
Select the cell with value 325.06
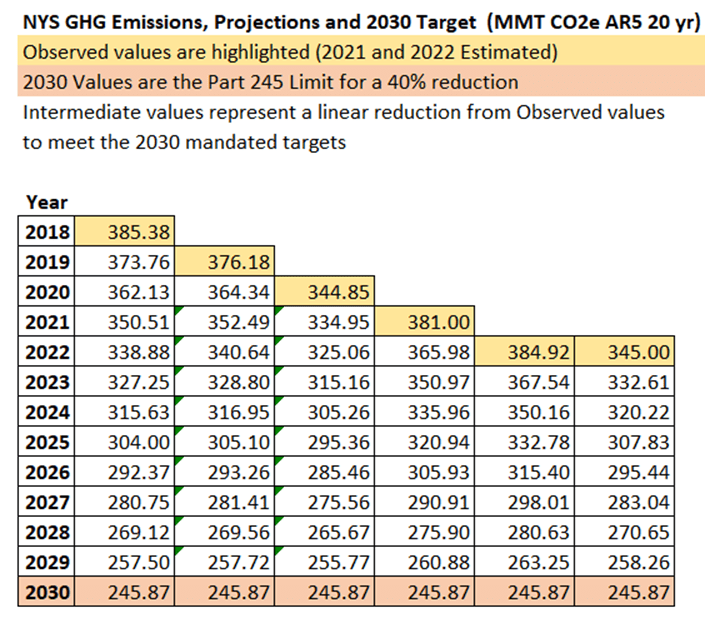[x=324, y=352]
